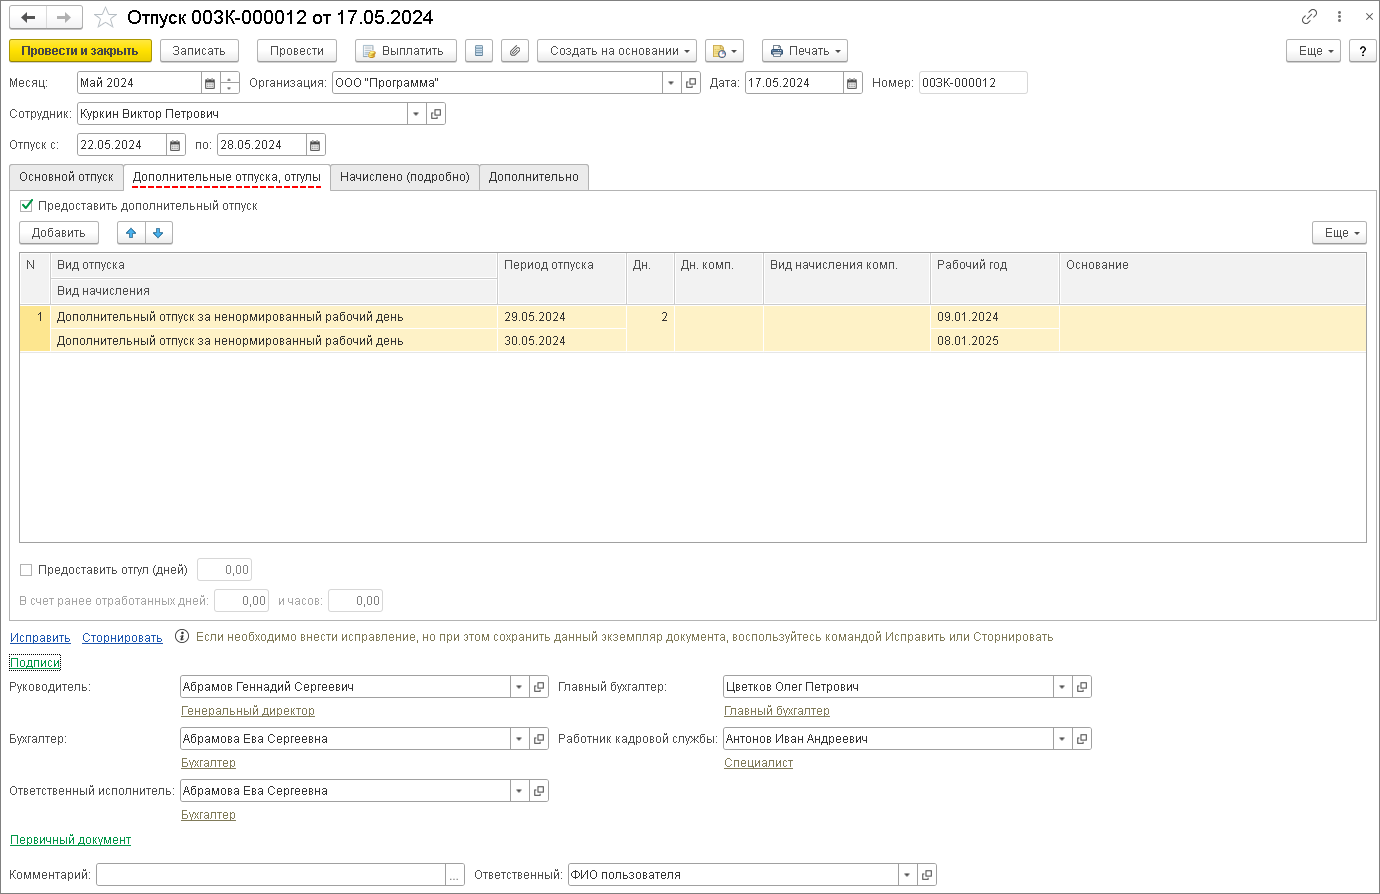Image resolution: width=1380 pixels, height=894 pixels.
Task: Open the Печать dropdown menu
Action: coord(805,51)
